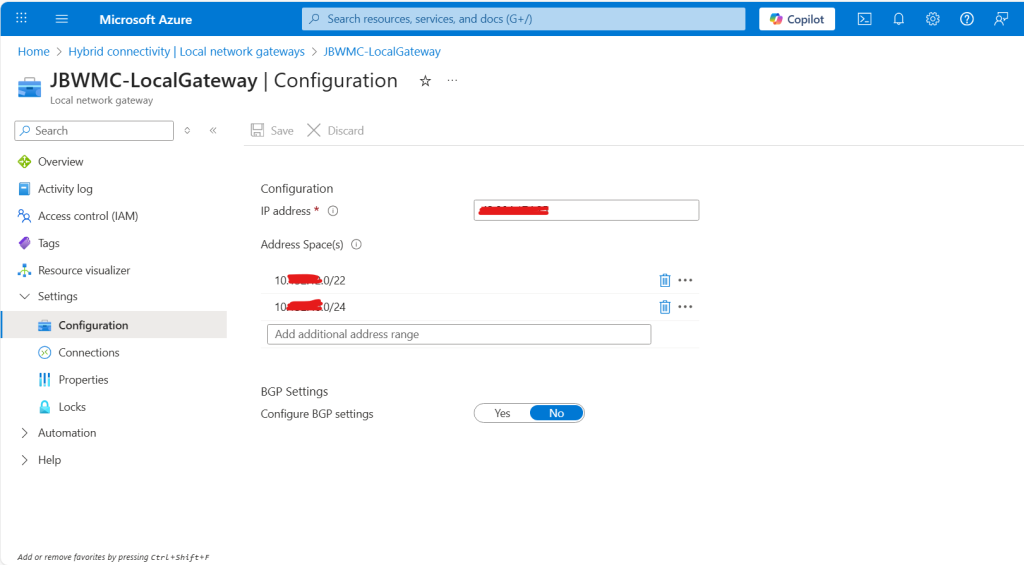This screenshot has height=565, width=1024.
Task: Open portal settings gear icon
Action: tap(932, 19)
